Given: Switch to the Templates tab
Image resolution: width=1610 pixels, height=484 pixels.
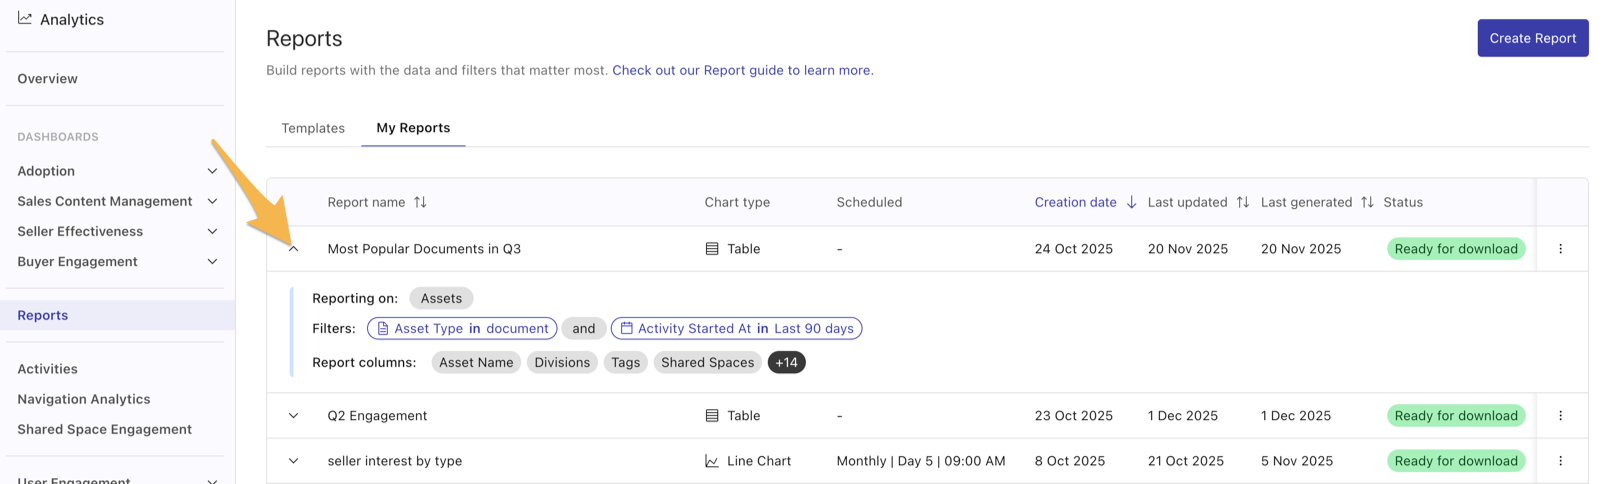Looking at the screenshot, I should click(313, 128).
